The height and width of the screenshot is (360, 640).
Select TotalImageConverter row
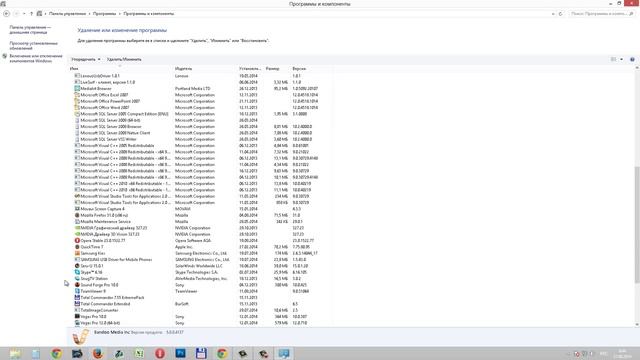(199, 310)
